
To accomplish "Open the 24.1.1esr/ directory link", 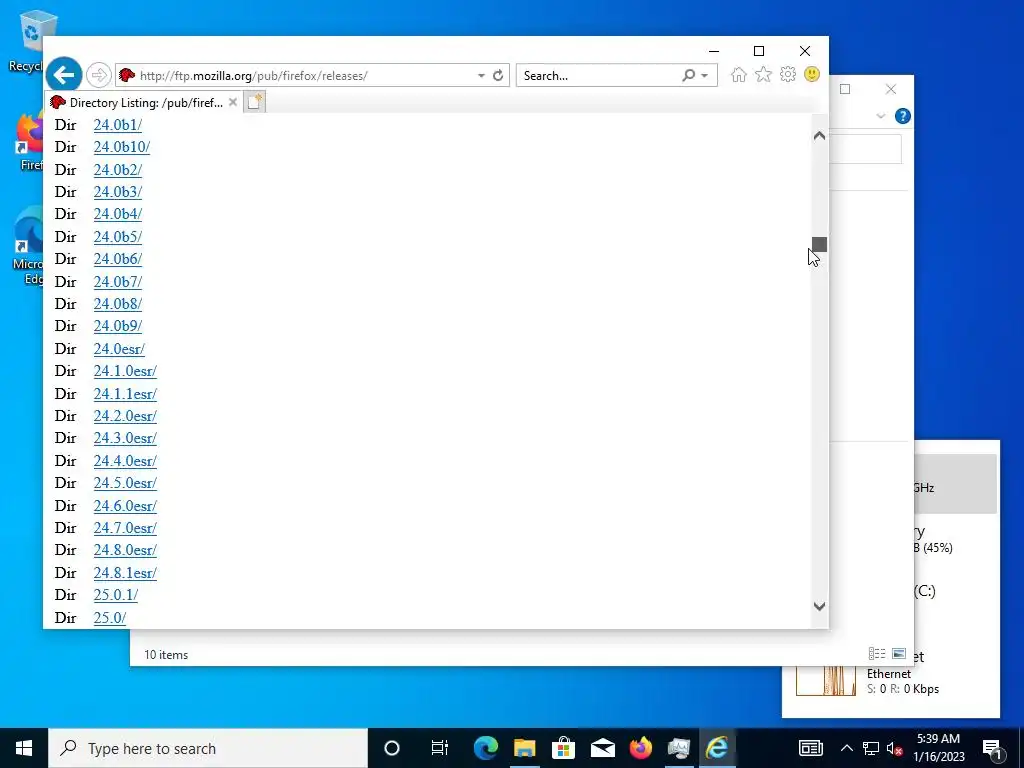I will tap(125, 394).
